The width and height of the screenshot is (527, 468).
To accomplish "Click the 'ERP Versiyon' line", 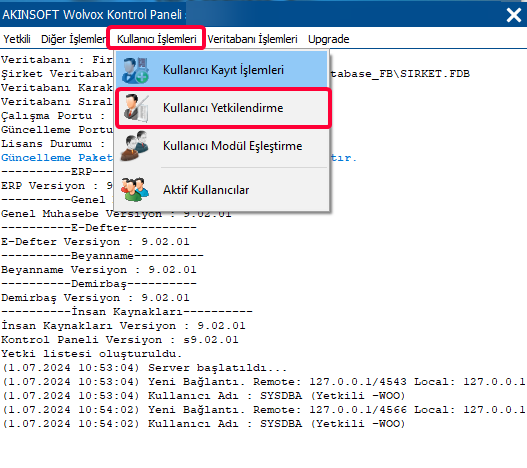I will (x=57, y=186).
